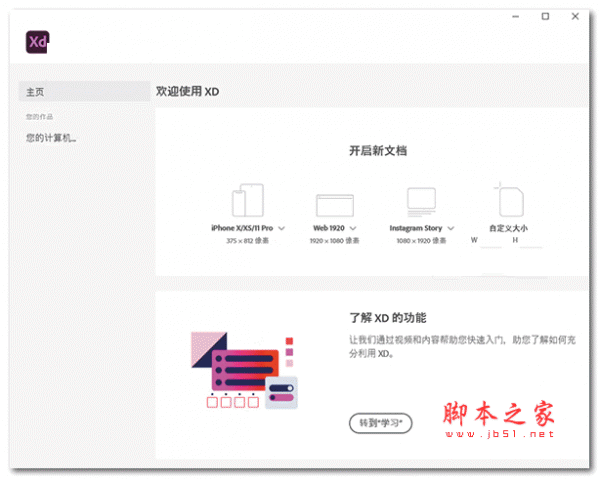
Task: Minimize the XD window
Action: coord(516,16)
